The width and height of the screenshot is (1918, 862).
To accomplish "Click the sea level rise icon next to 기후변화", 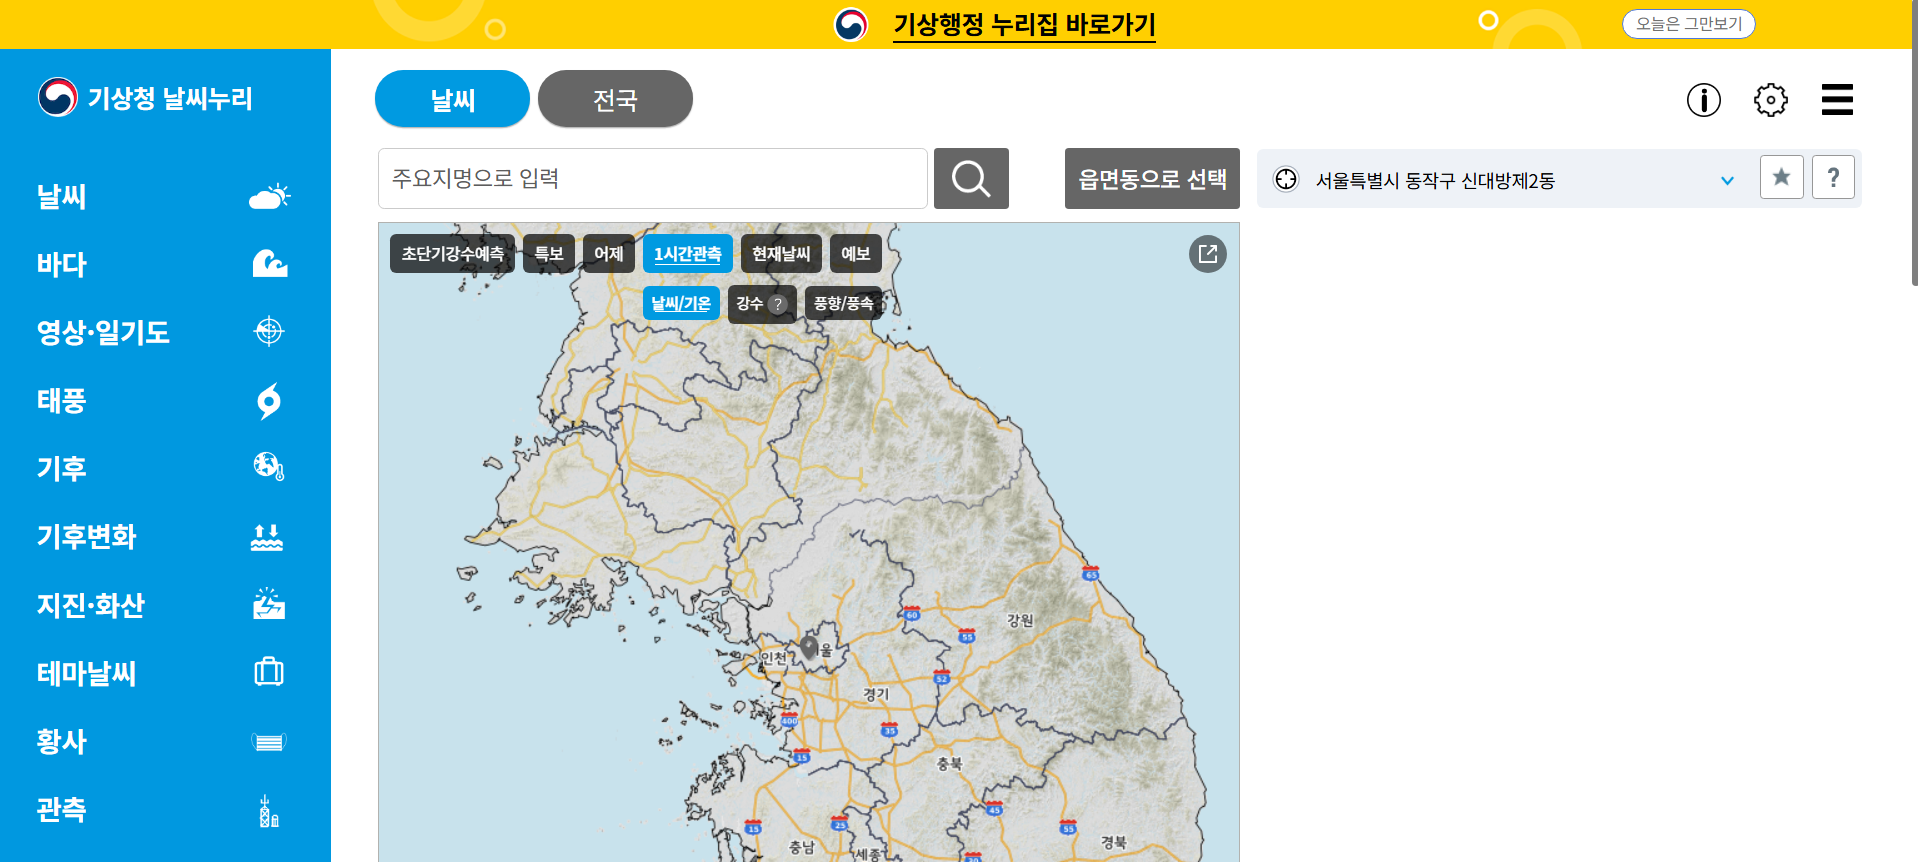I will (x=267, y=537).
